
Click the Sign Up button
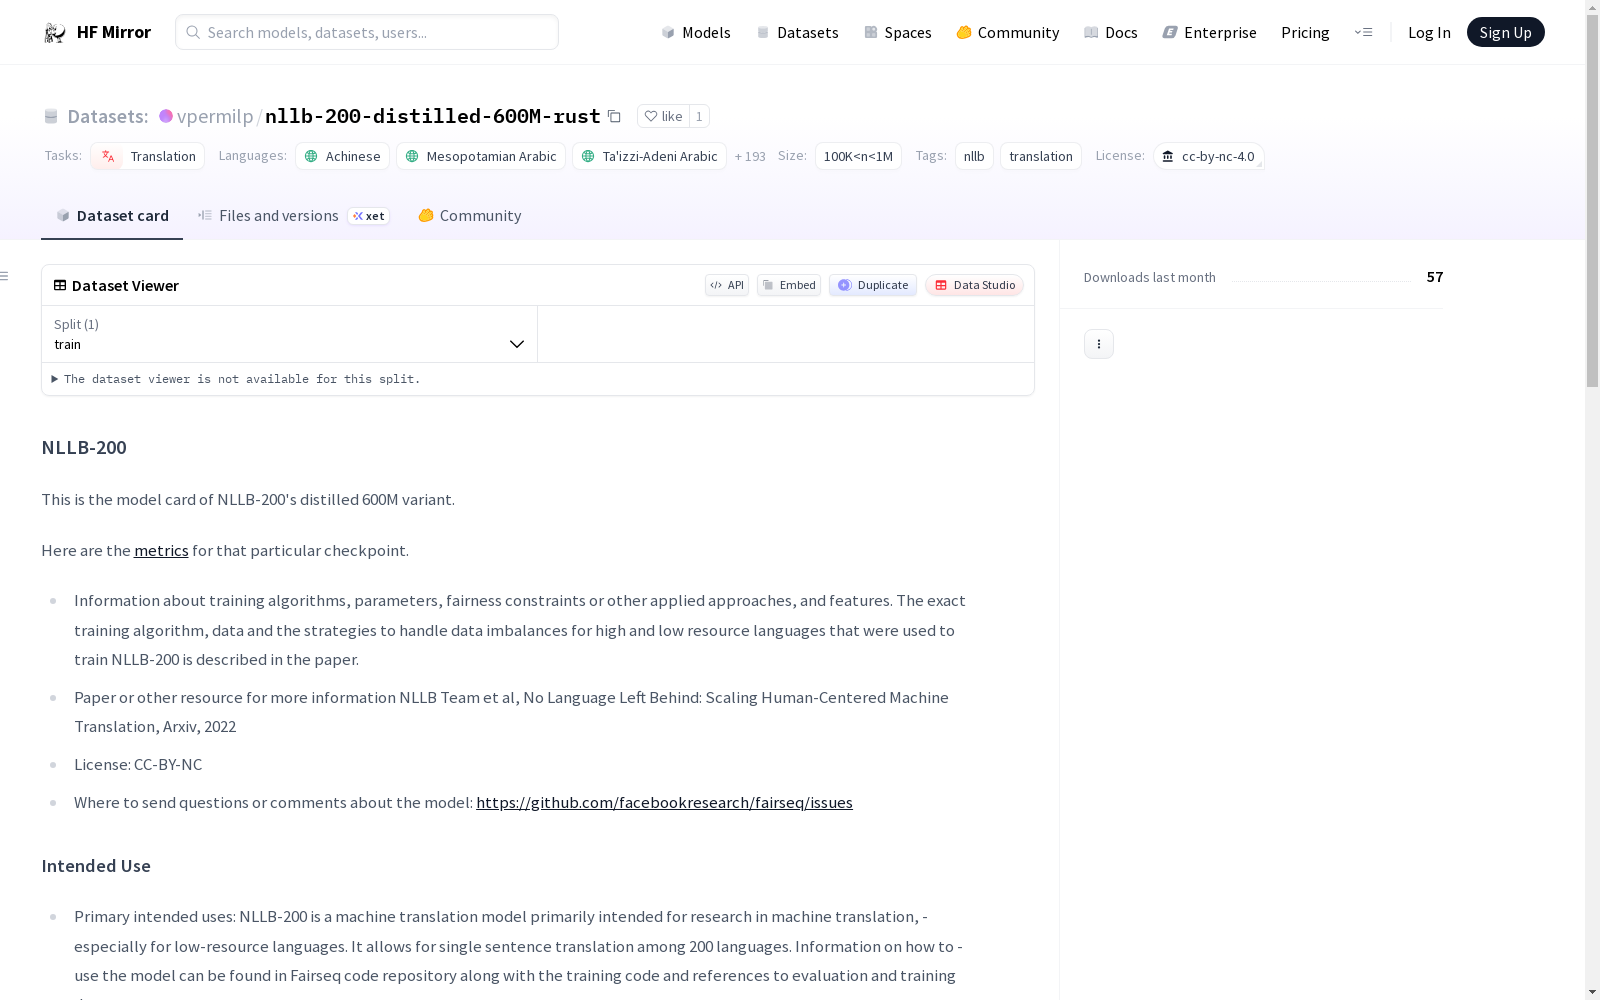pyautogui.click(x=1506, y=32)
